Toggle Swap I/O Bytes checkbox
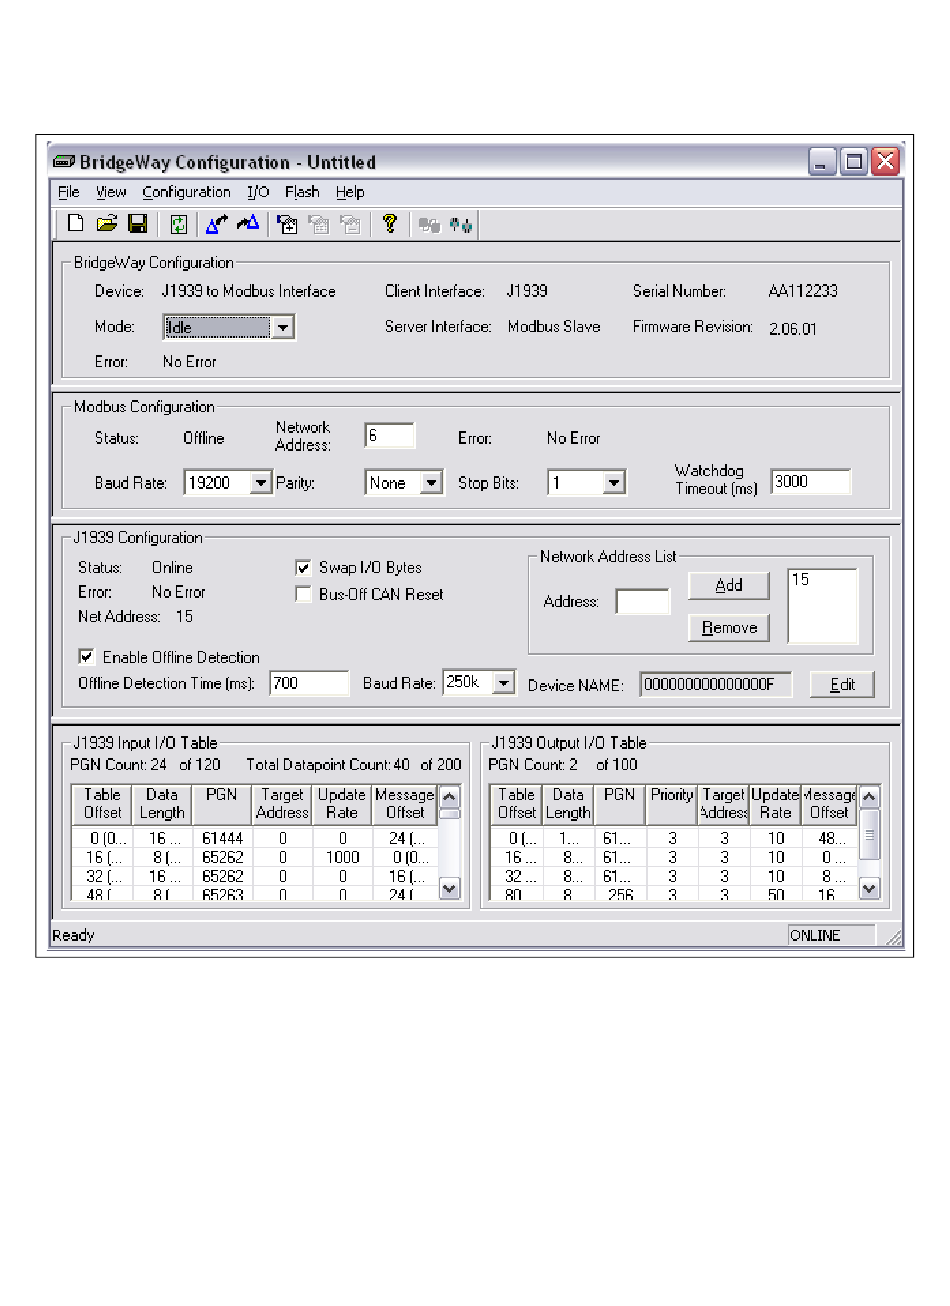The height and width of the screenshot is (1306, 950). [x=303, y=568]
